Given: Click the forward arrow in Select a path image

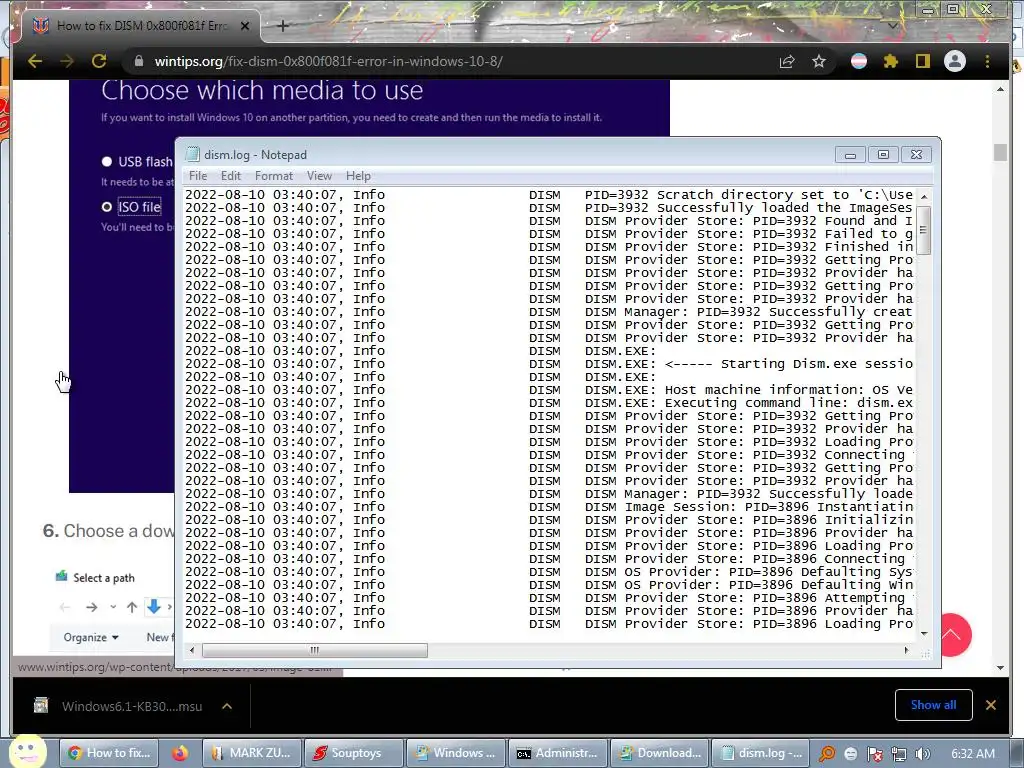Looking at the screenshot, I should point(91,607).
